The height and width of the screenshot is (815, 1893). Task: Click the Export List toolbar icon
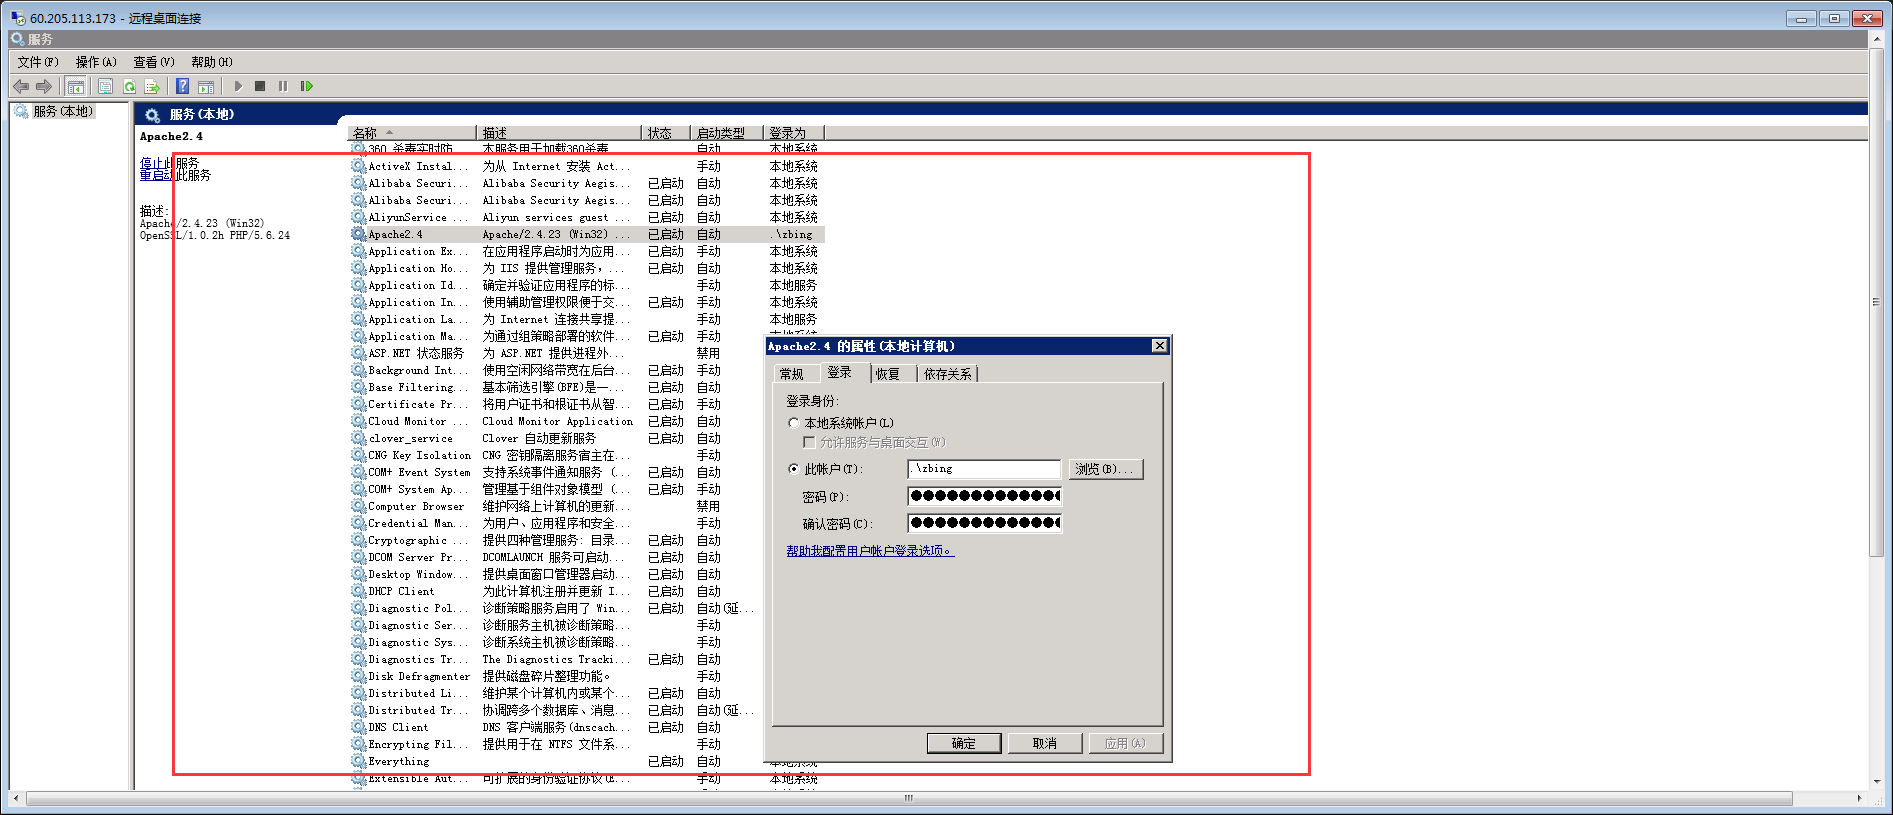152,86
